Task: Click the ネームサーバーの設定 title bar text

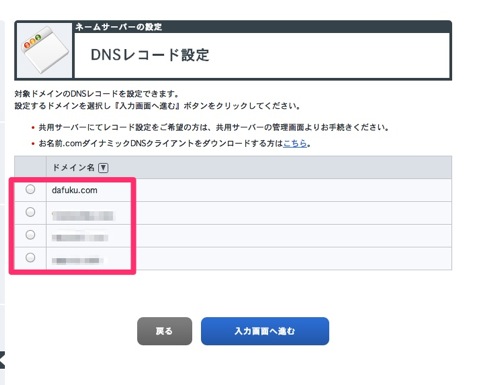Action: (x=119, y=27)
